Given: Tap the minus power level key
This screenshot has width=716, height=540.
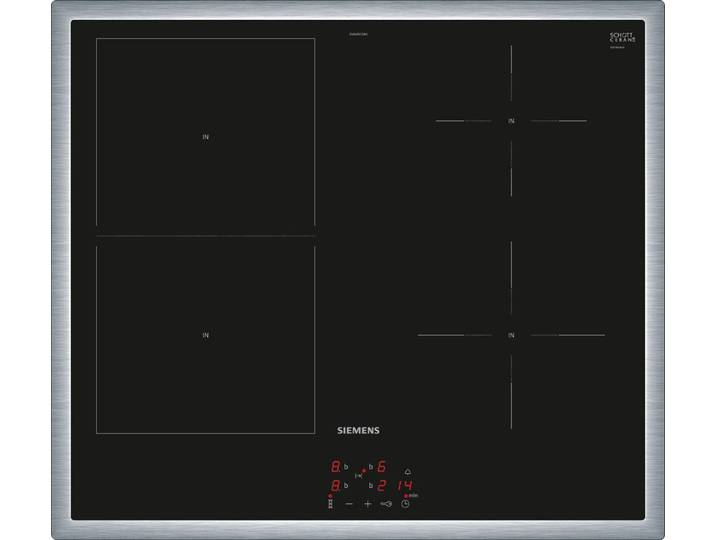Looking at the screenshot, I should pyautogui.click(x=349, y=504).
